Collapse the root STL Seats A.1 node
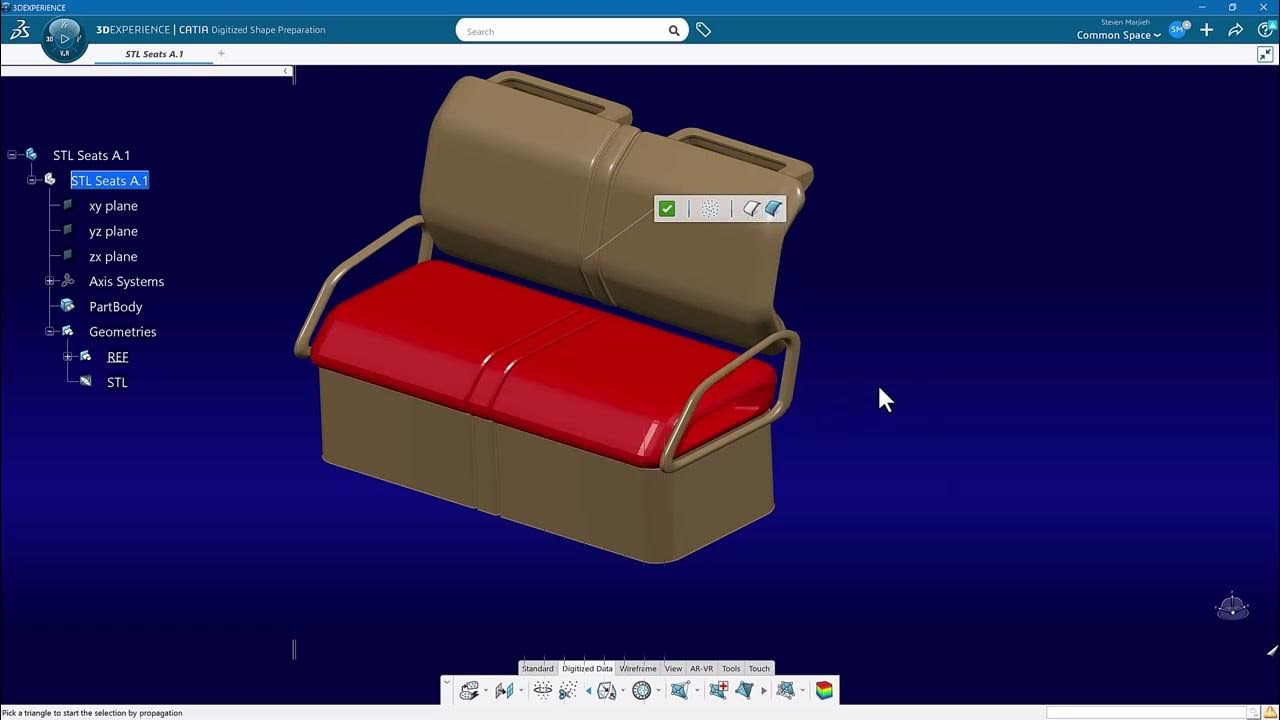1280x720 pixels. point(13,155)
